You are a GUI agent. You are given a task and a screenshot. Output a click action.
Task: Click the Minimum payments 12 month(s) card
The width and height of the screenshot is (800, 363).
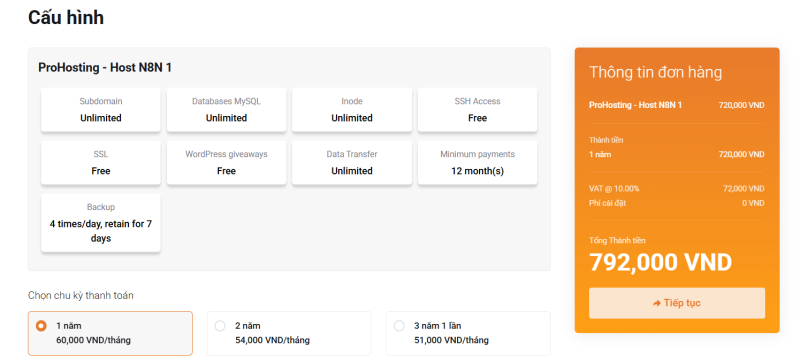tap(477, 162)
